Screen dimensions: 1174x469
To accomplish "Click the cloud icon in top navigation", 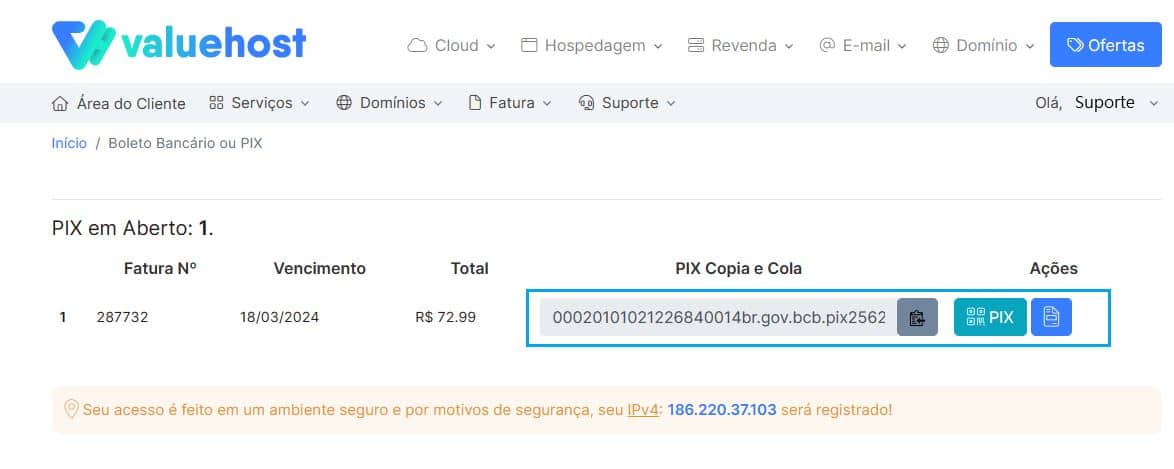I will (x=417, y=46).
